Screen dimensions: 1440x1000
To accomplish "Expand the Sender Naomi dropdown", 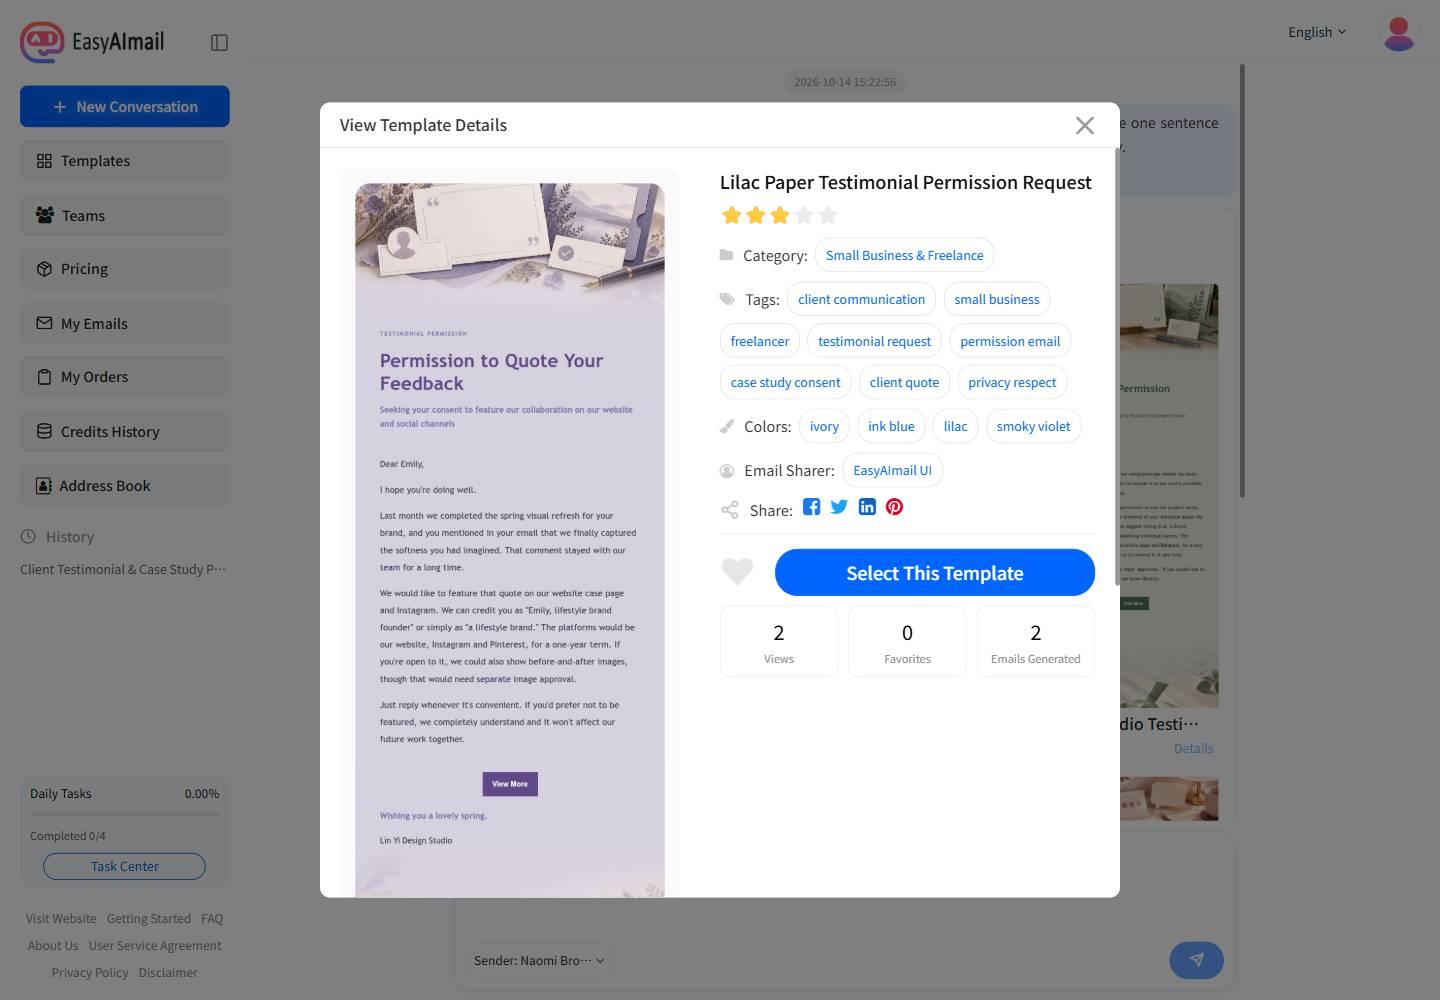I will click(539, 960).
